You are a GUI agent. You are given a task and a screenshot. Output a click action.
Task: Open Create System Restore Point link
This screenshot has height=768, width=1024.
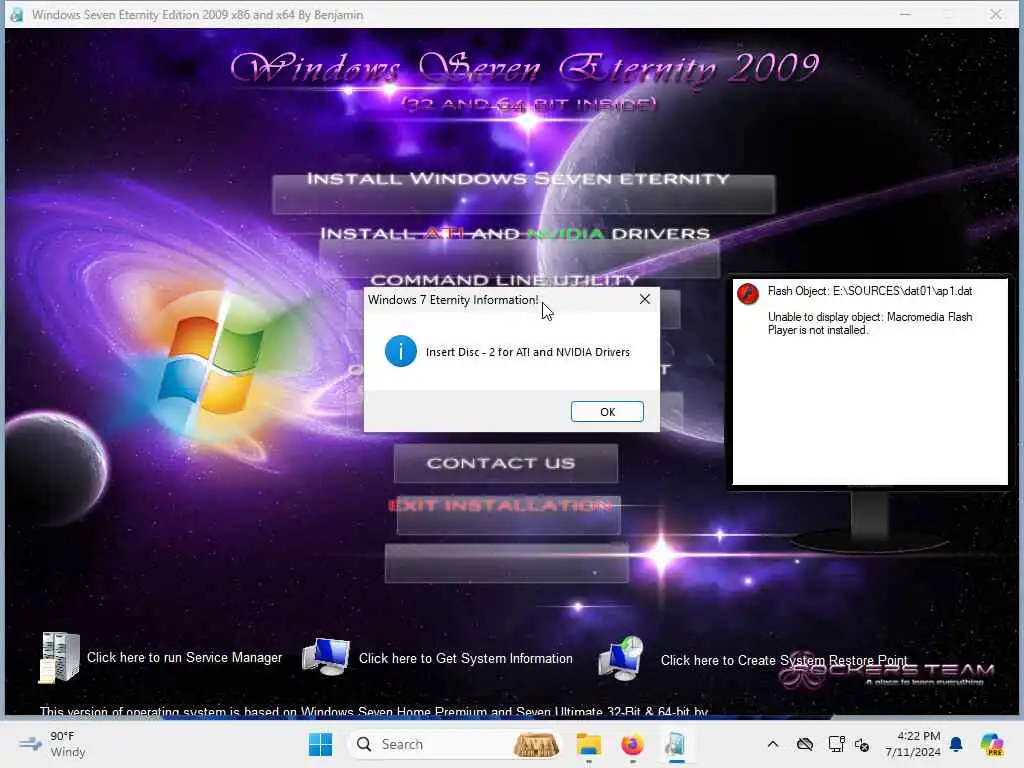(784, 660)
